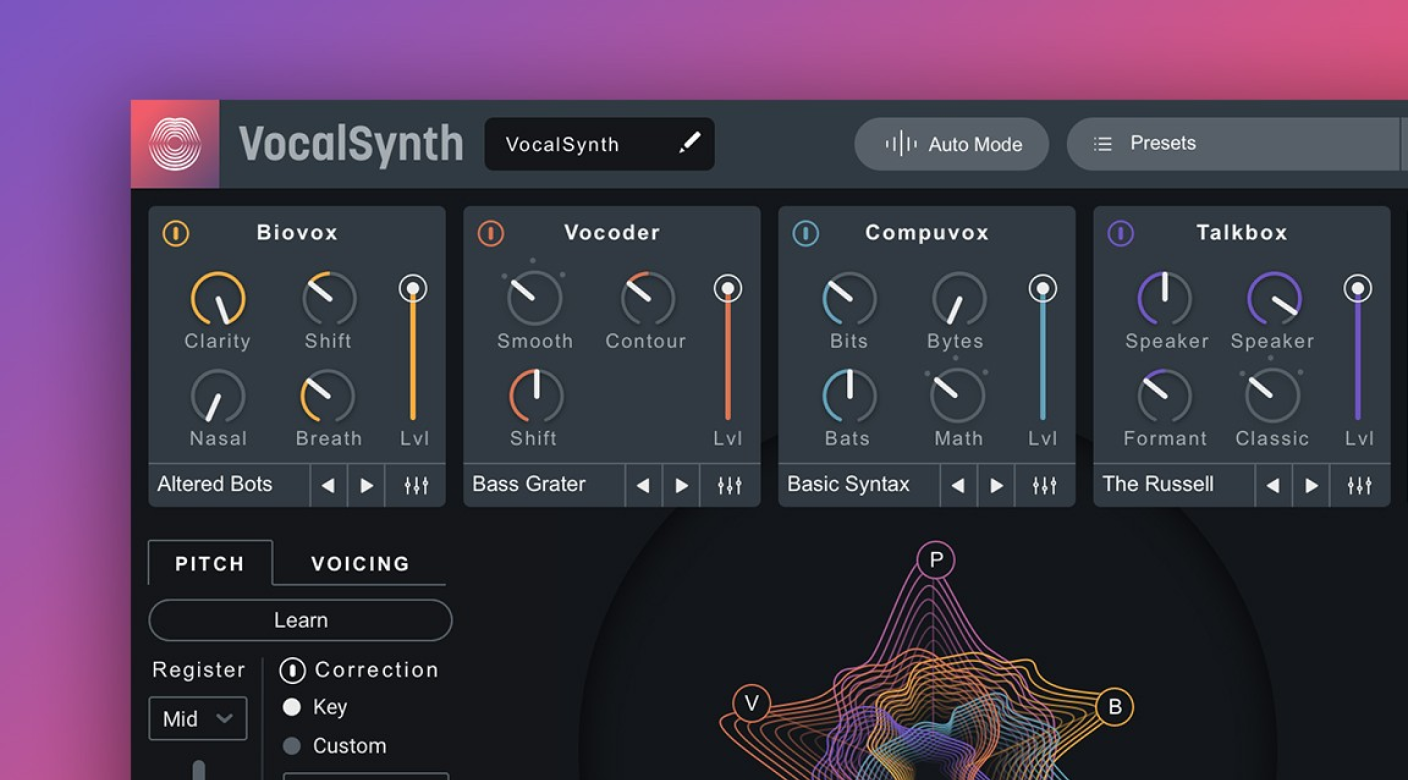Go to previous Compuvox preset
Viewport: 1408px width, 780px height.
tap(958, 486)
